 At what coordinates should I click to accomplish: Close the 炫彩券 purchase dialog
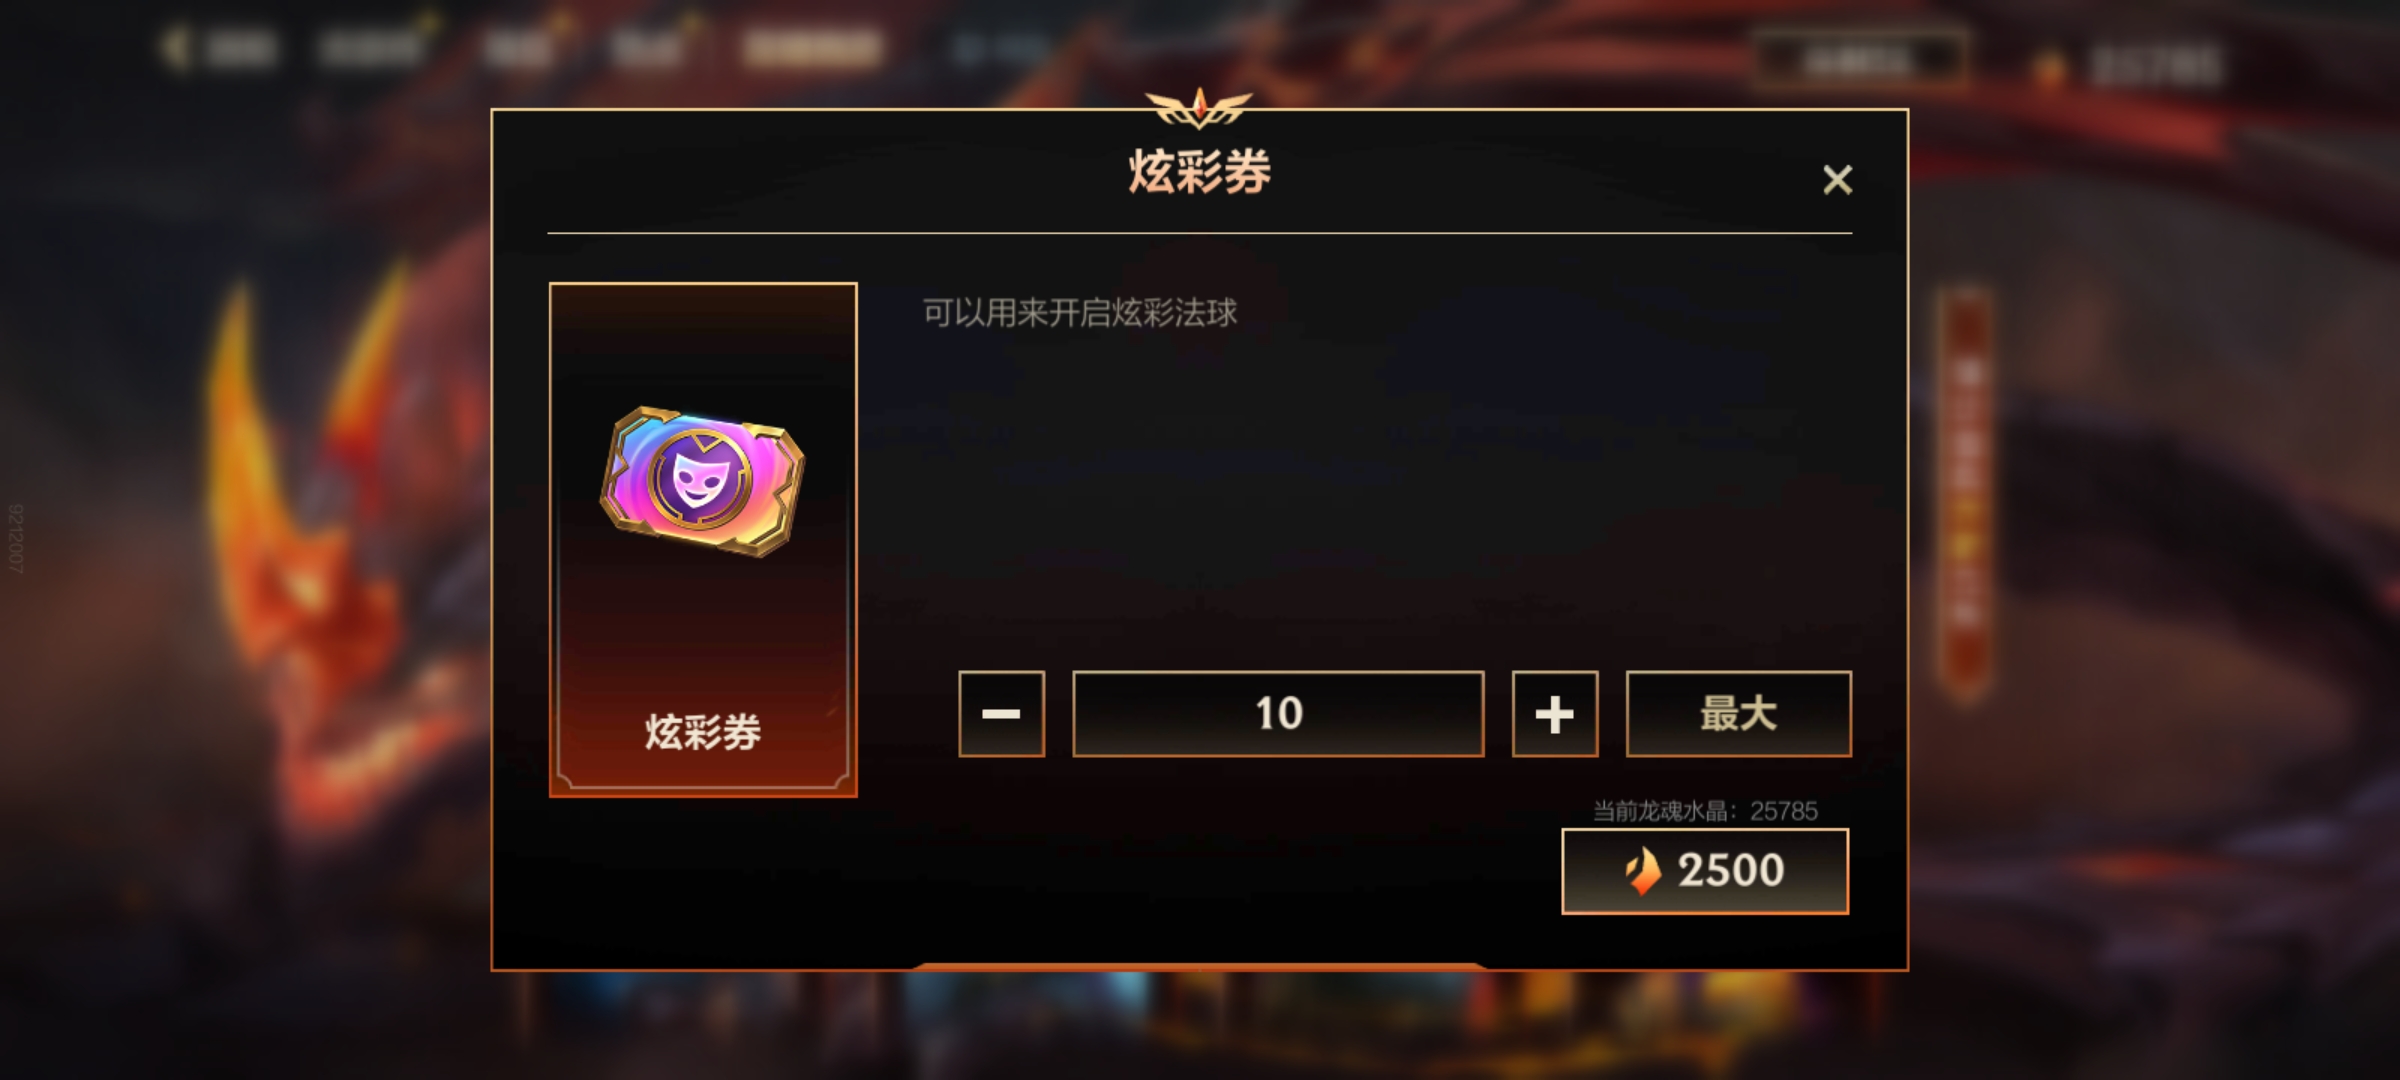click(1837, 180)
